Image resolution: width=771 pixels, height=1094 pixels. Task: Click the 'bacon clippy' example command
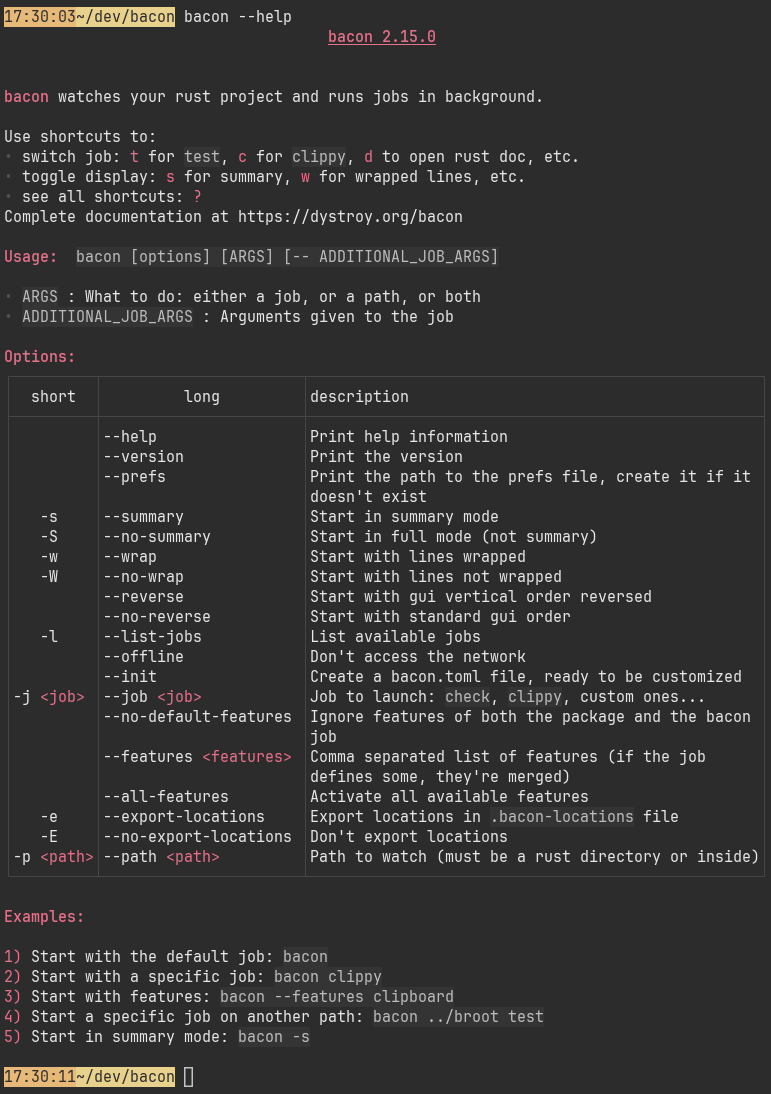(327, 977)
